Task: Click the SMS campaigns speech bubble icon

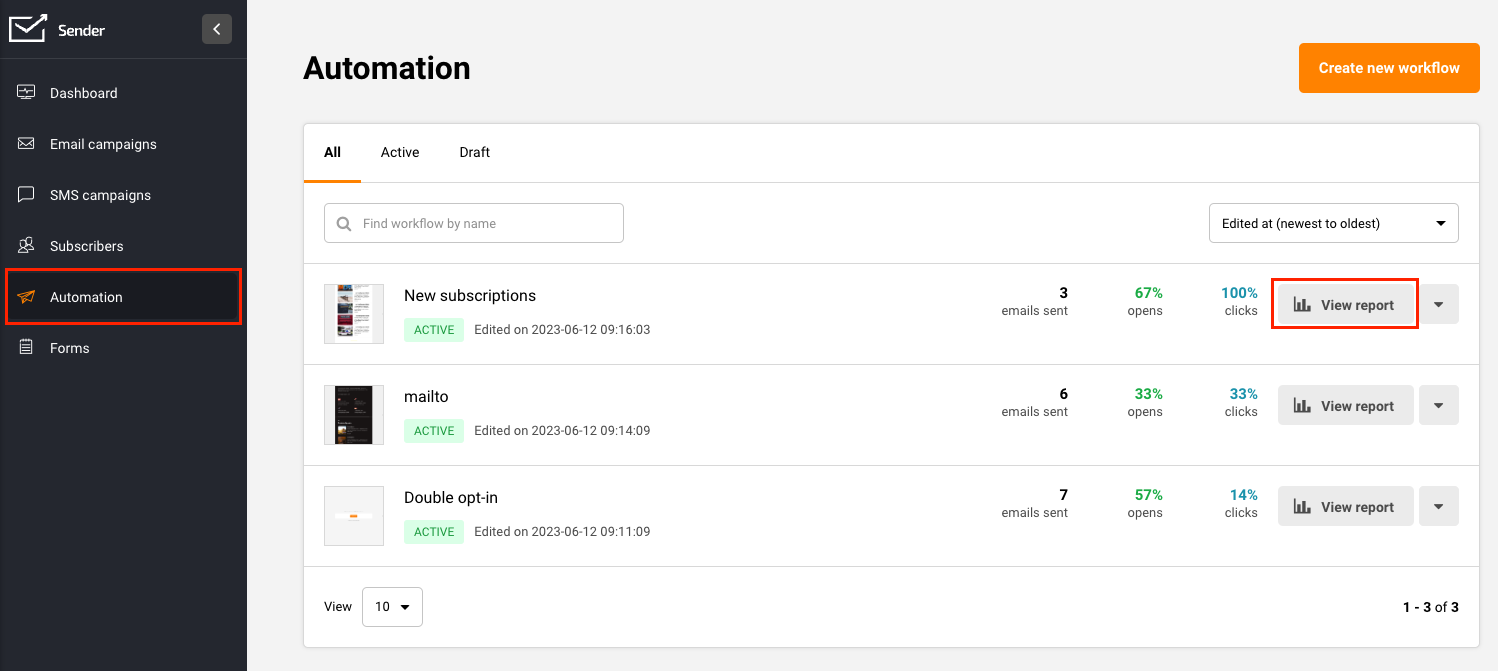Action: tap(27, 195)
